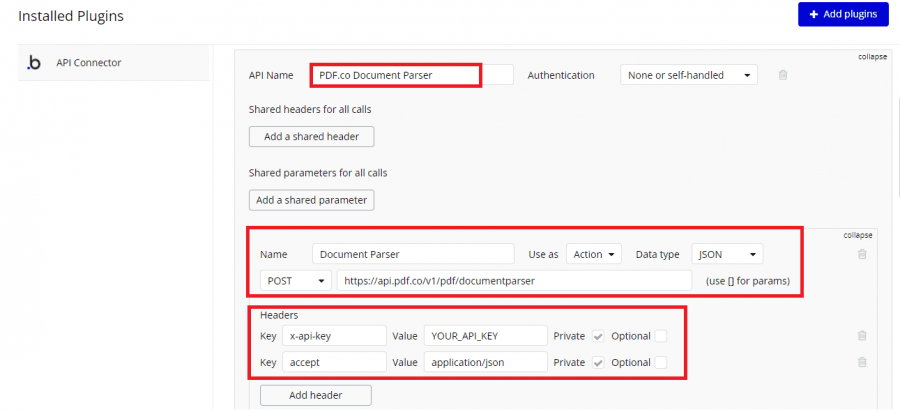Remove the accept header with trash icon
This screenshot has height=412, width=900.
[x=862, y=362]
